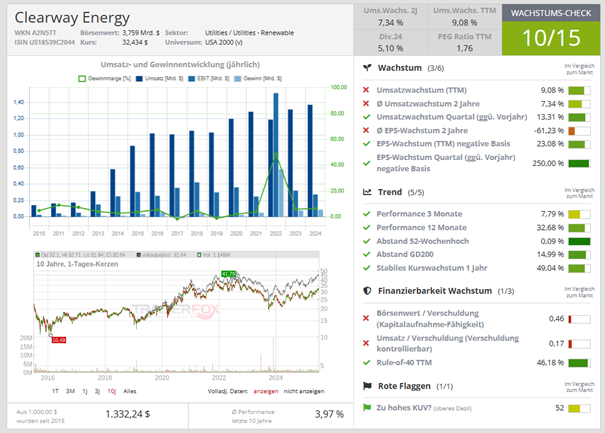Image resolution: width=605 pixels, height=433 pixels.
Task: Switch price chart to 1T range
Action: pyautogui.click(x=55, y=391)
